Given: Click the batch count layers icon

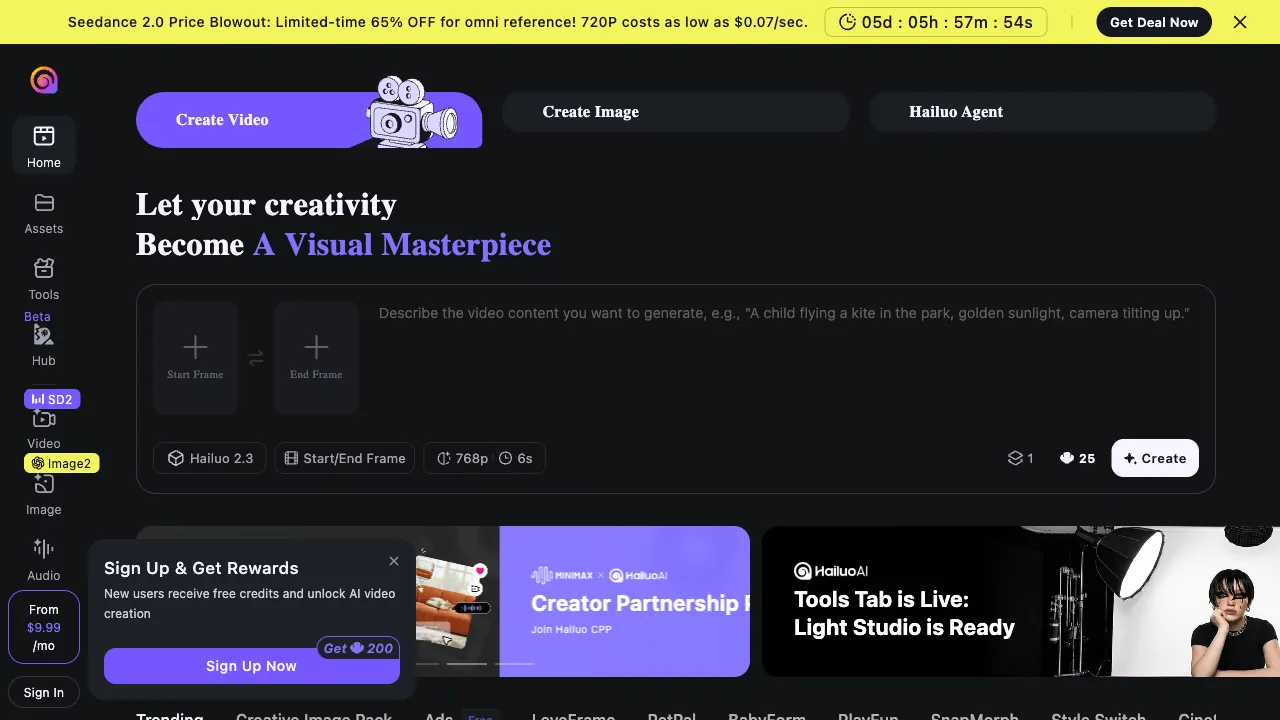Looking at the screenshot, I should click(x=1015, y=458).
